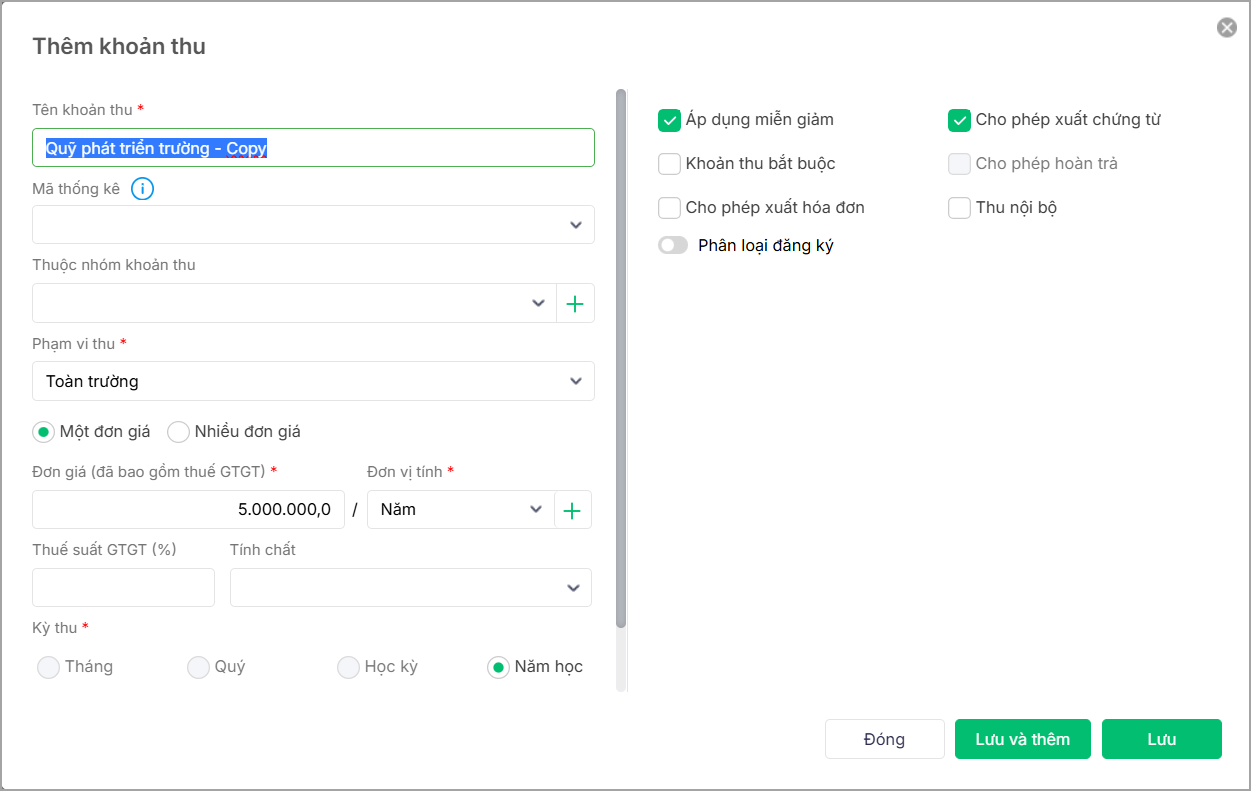Expand the Phạm vi thu dropdown

pos(313,381)
